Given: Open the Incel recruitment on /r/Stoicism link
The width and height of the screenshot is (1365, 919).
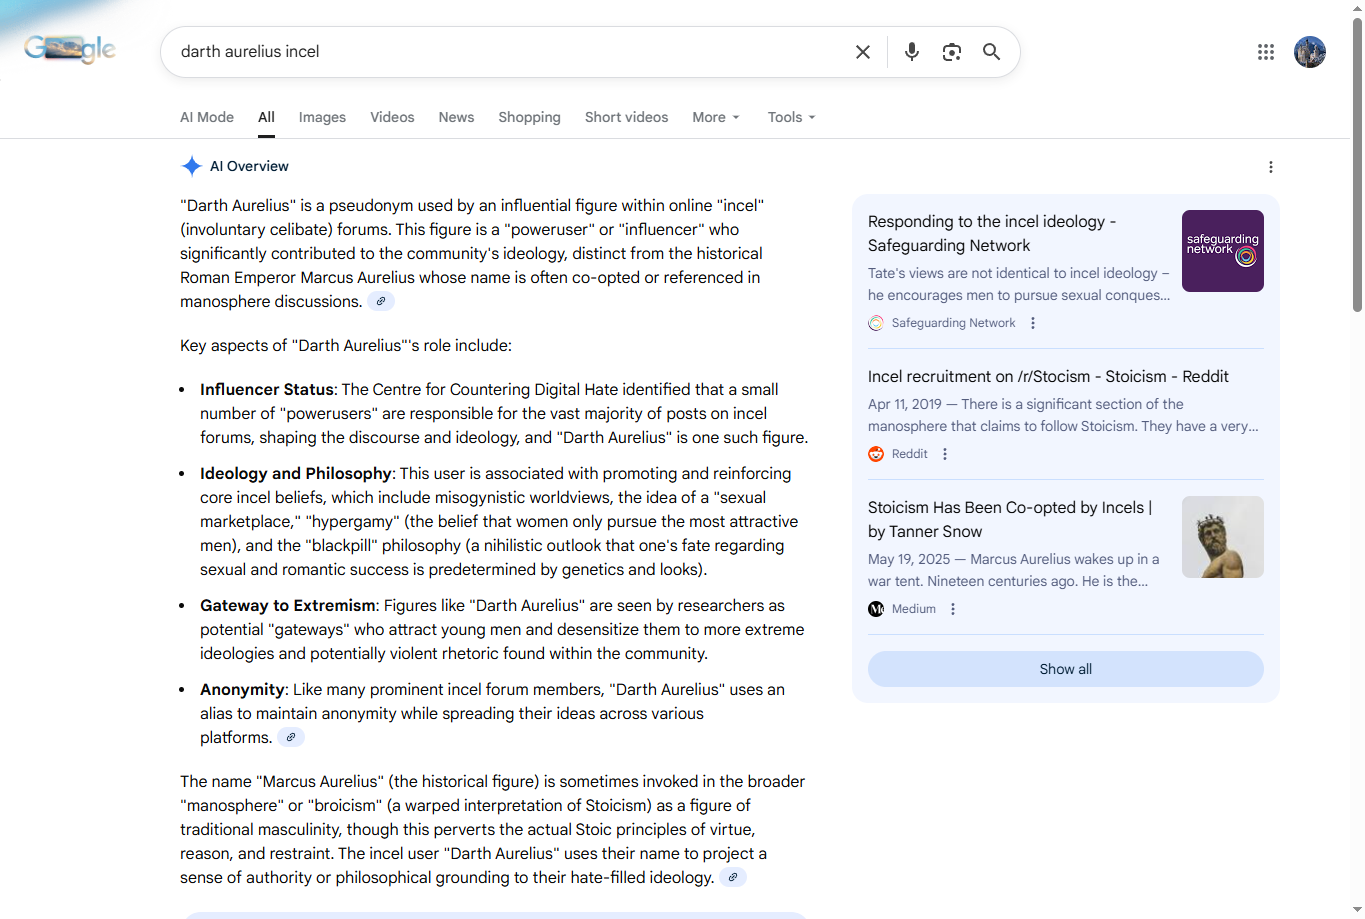Looking at the screenshot, I should pos(1048,376).
